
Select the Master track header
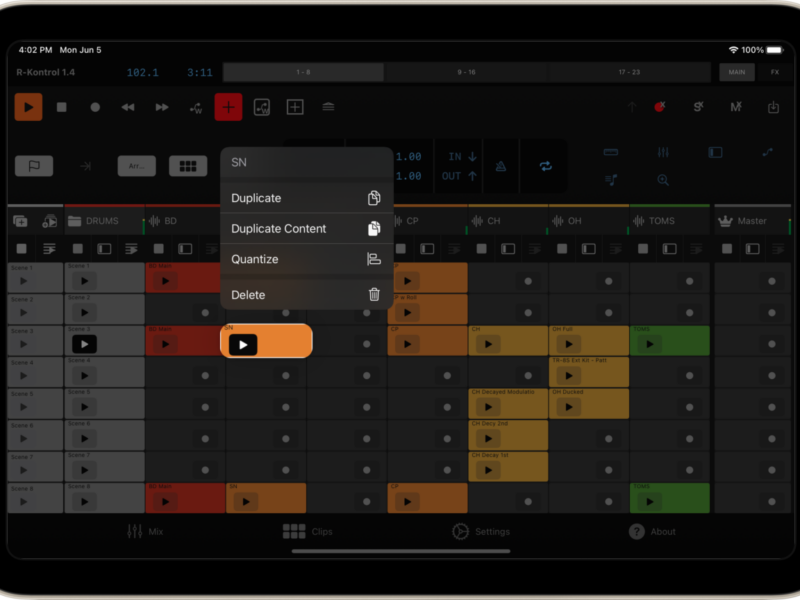pos(753,221)
